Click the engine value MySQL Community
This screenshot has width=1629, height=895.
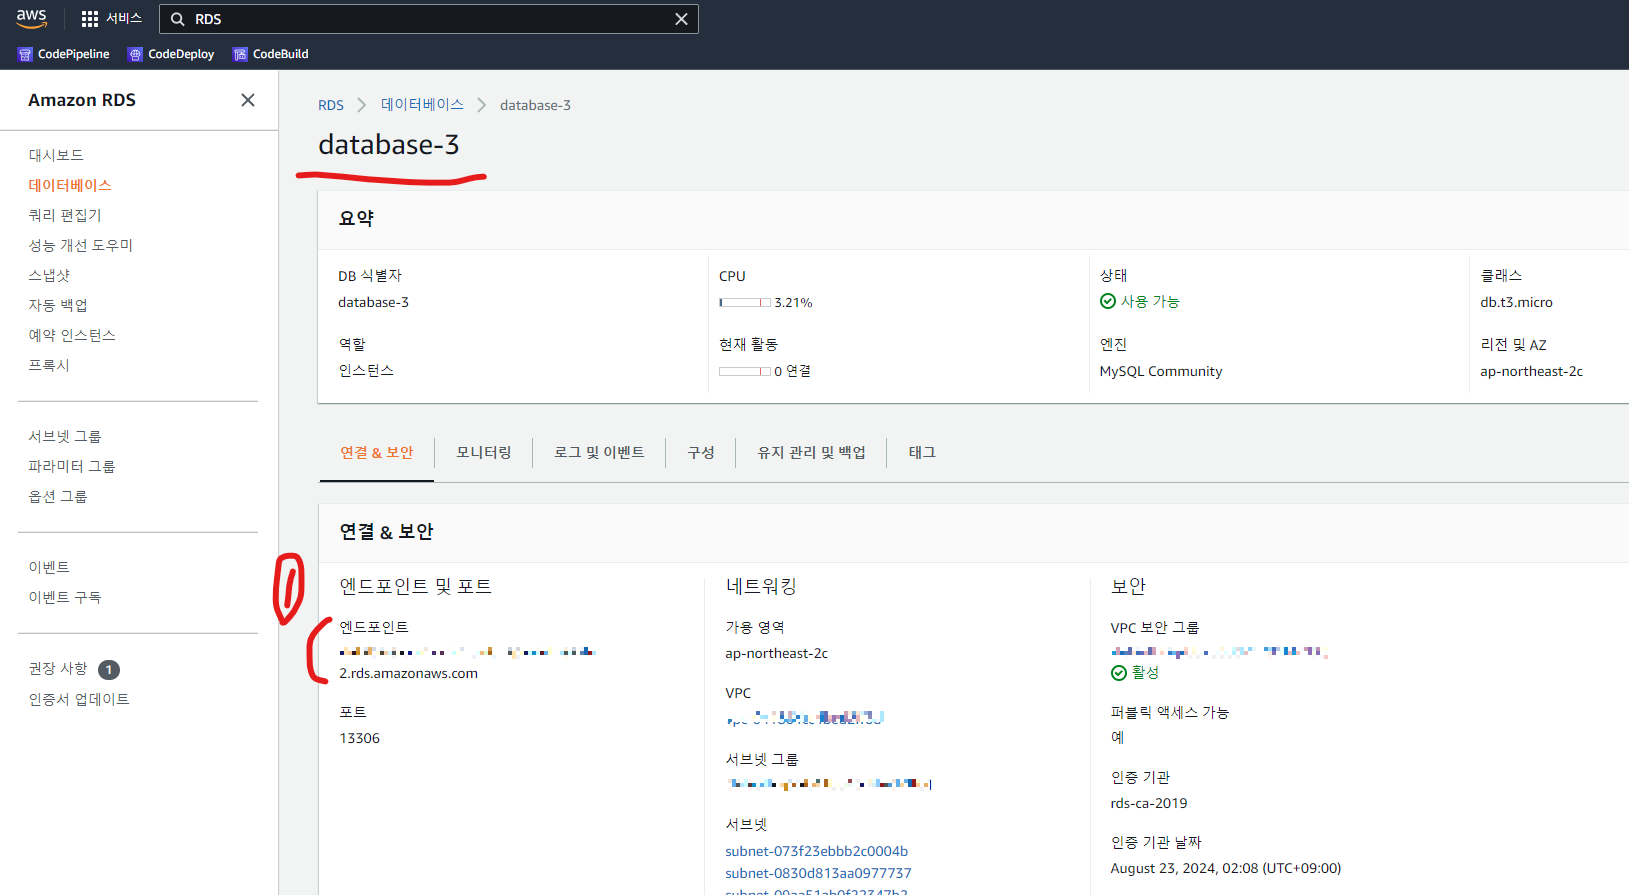[x=1161, y=371]
